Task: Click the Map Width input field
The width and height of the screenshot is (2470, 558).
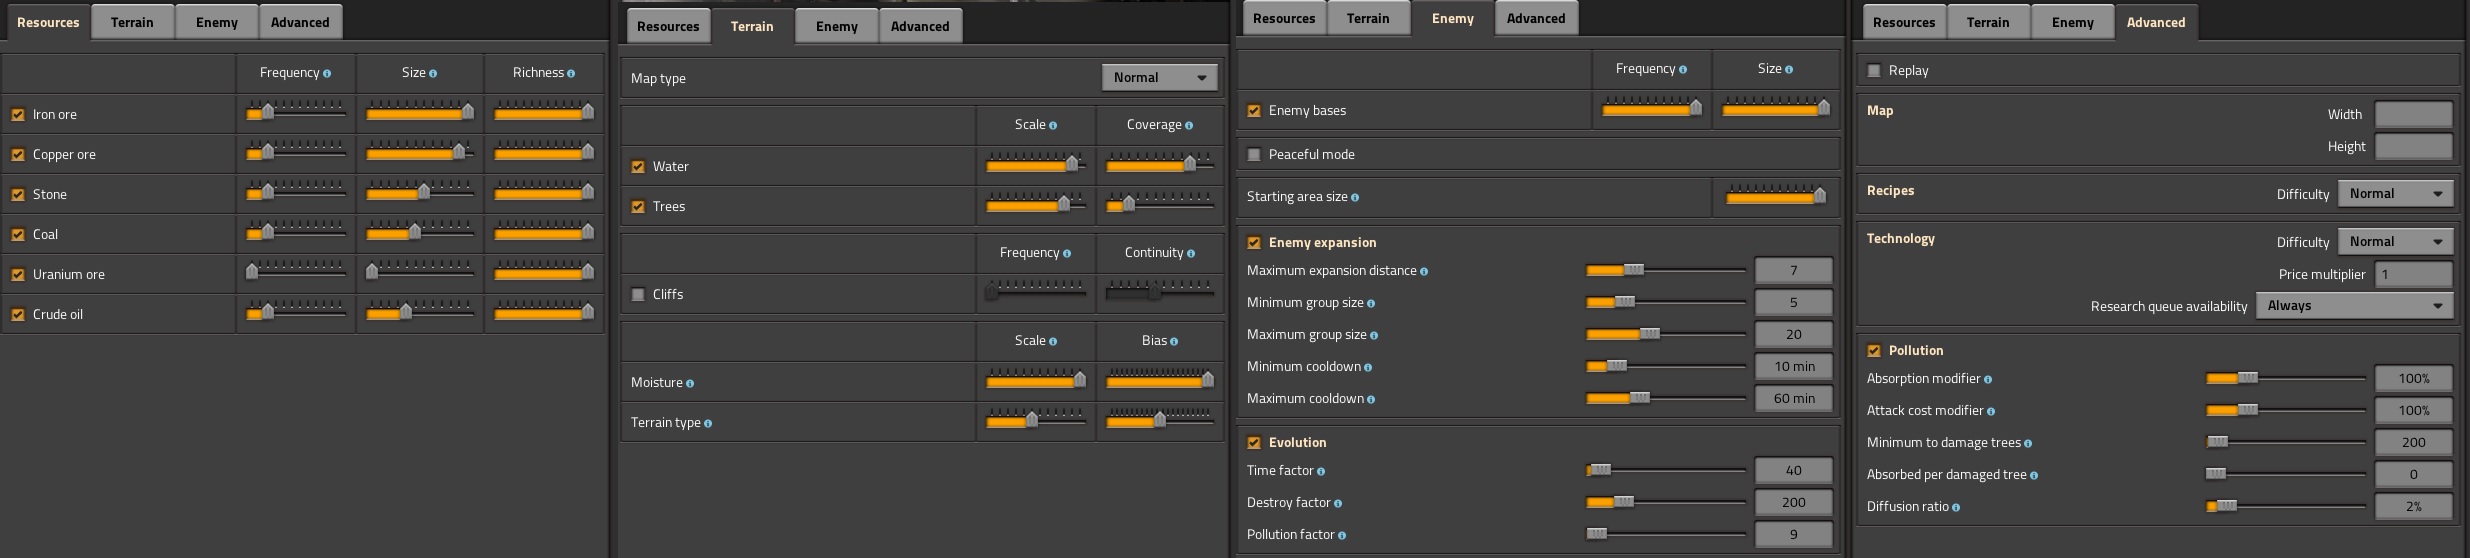Action: [x=2414, y=114]
